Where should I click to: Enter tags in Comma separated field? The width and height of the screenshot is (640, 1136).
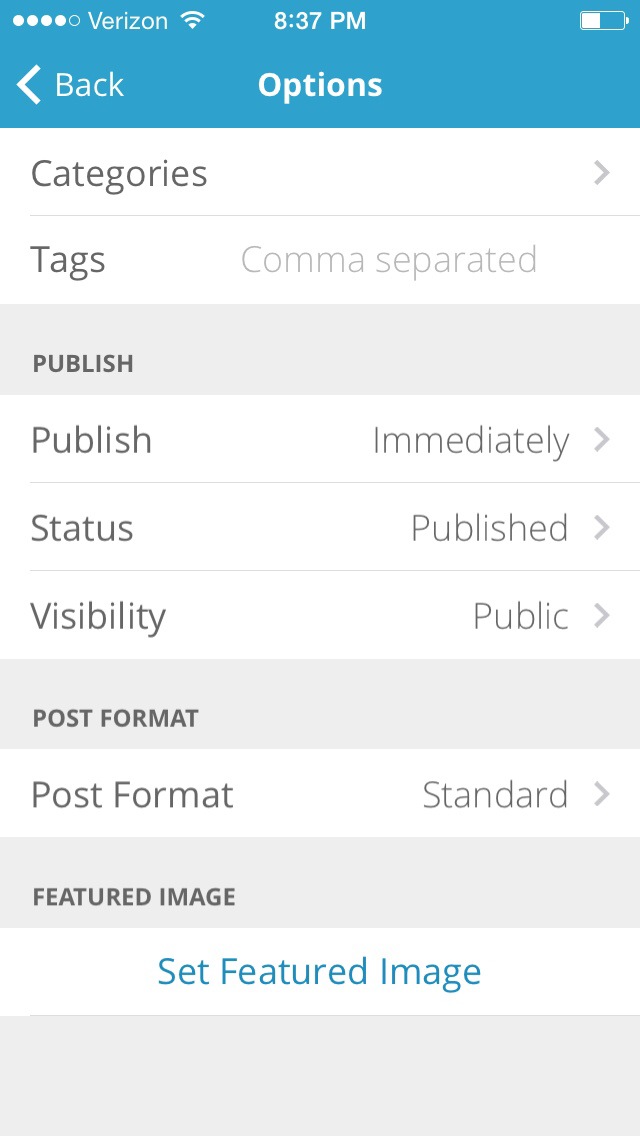click(x=389, y=260)
